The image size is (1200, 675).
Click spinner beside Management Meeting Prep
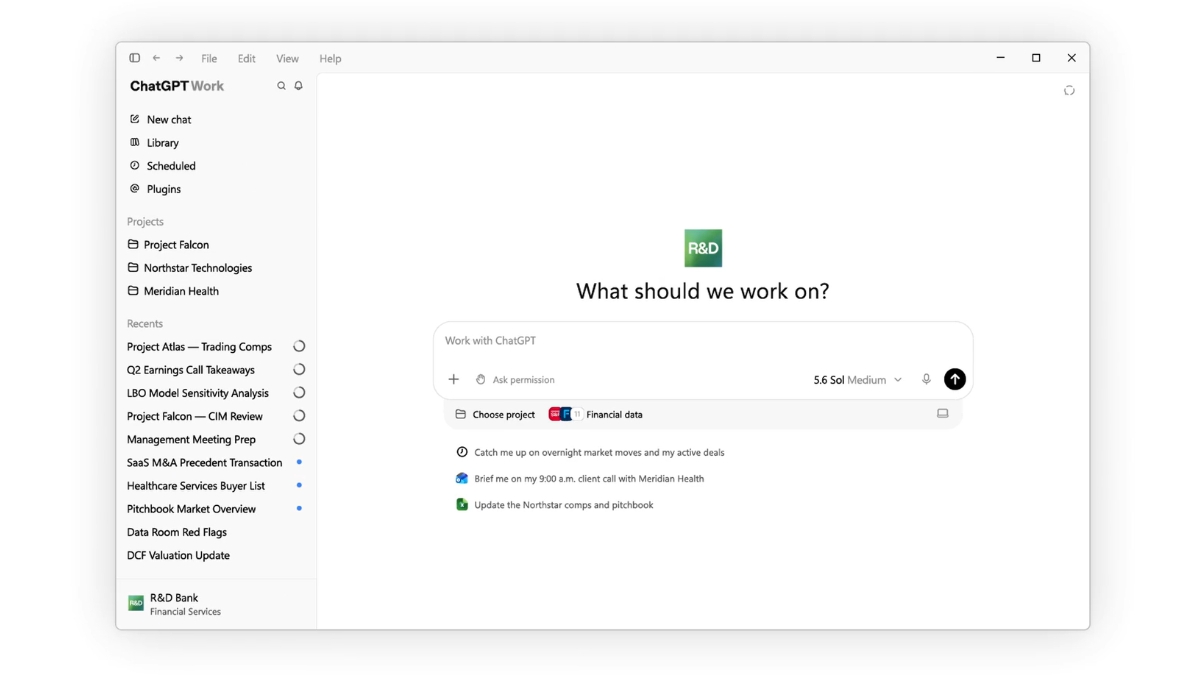point(299,439)
